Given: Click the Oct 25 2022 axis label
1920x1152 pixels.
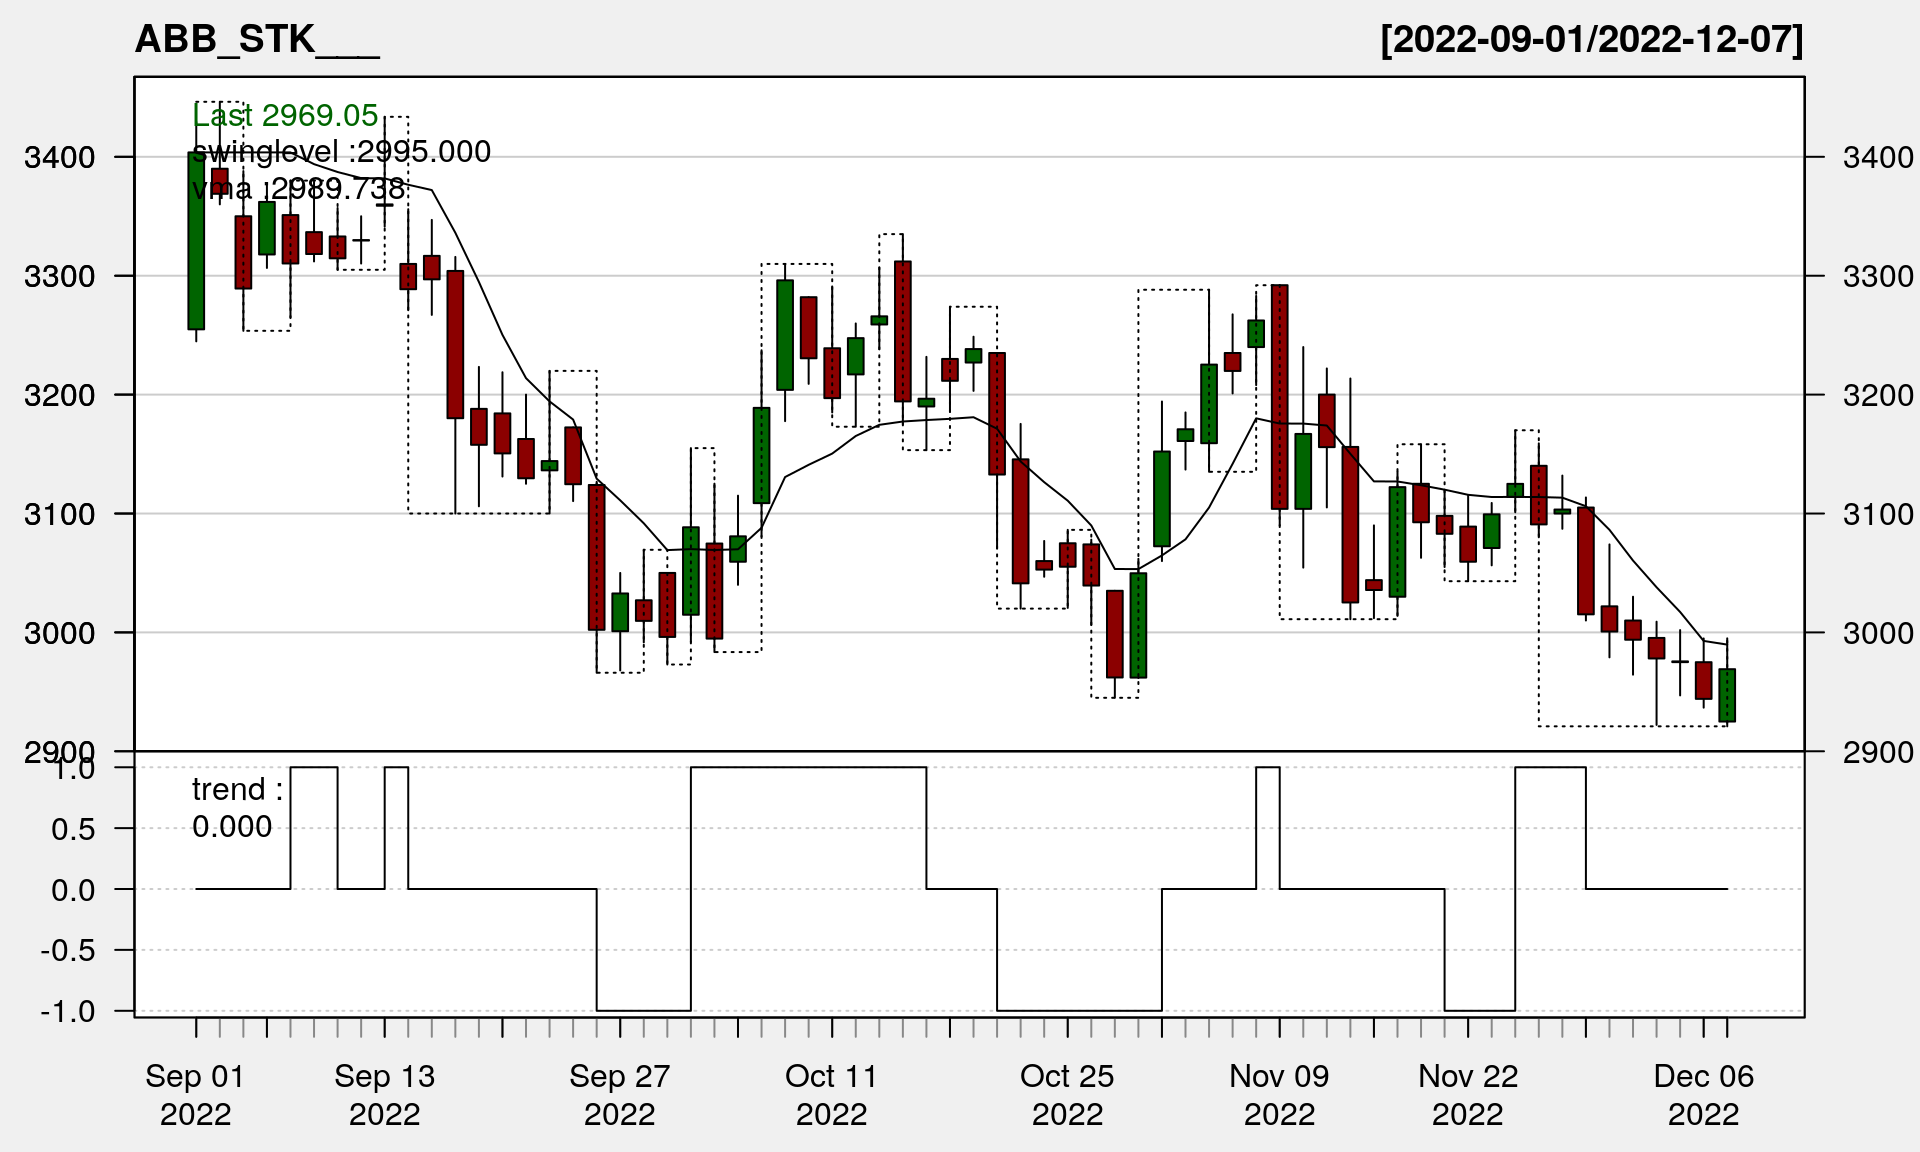Looking at the screenshot, I should click(x=1067, y=1094).
